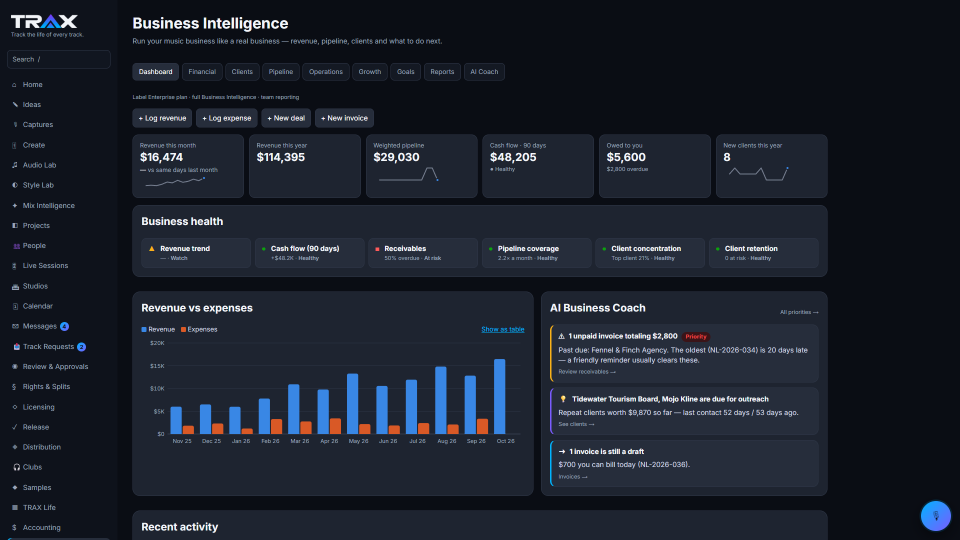960x540 pixels.
Task: Click the Release checkmark icon
Action: (15, 427)
